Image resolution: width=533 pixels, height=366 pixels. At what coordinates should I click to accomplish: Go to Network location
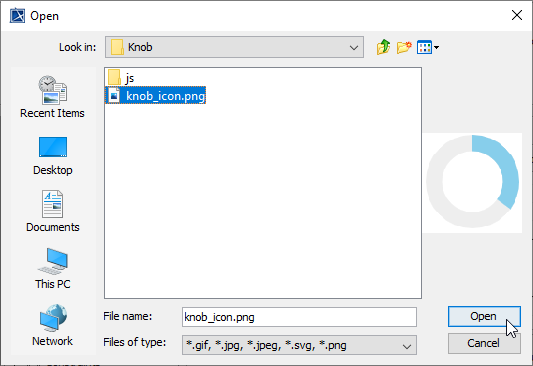click(52, 325)
